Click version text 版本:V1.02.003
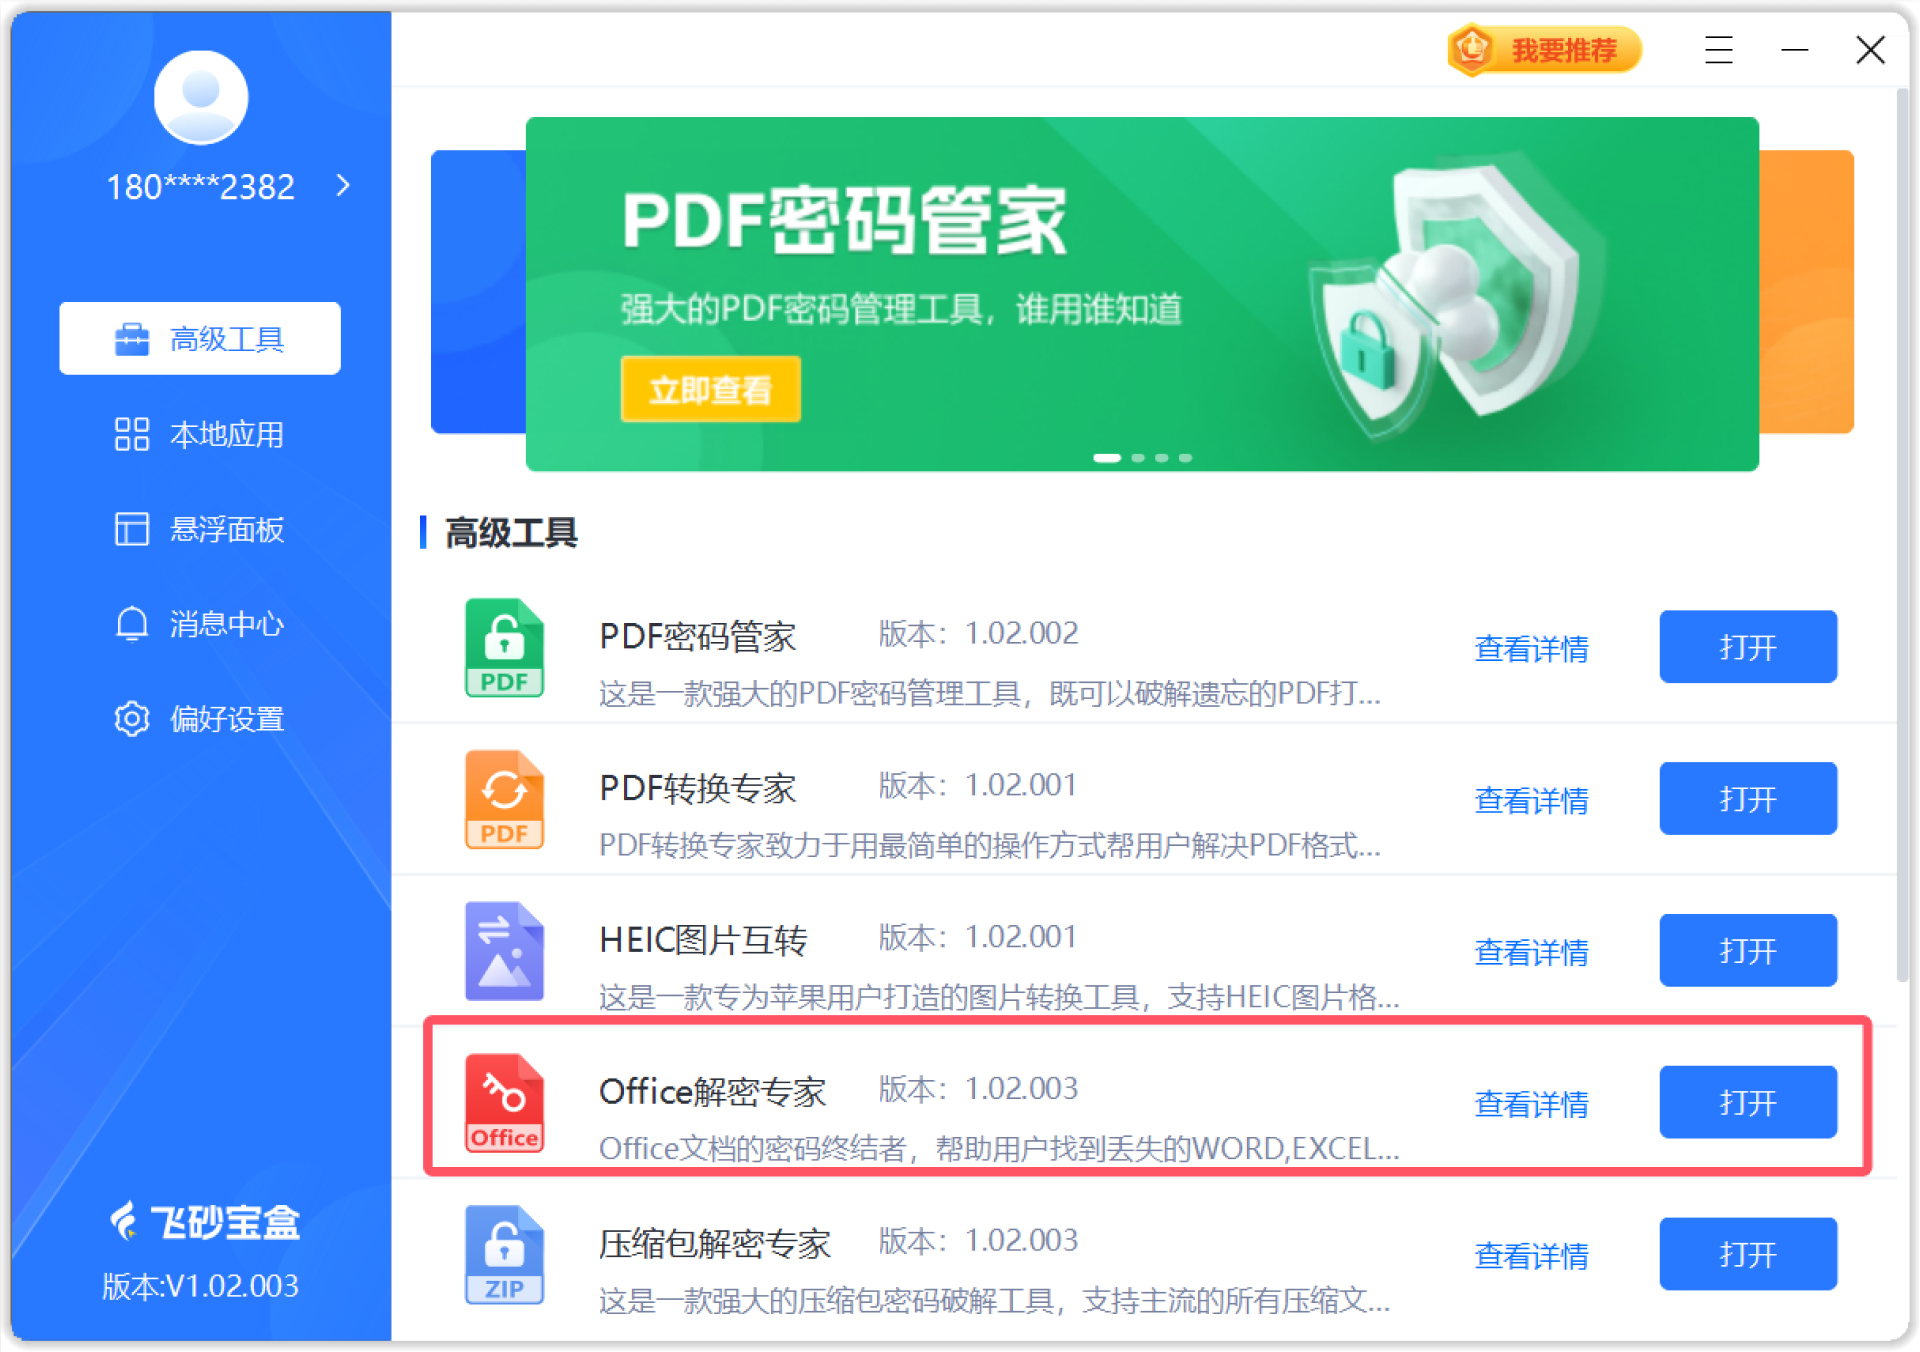The height and width of the screenshot is (1352, 1920). (x=201, y=1285)
